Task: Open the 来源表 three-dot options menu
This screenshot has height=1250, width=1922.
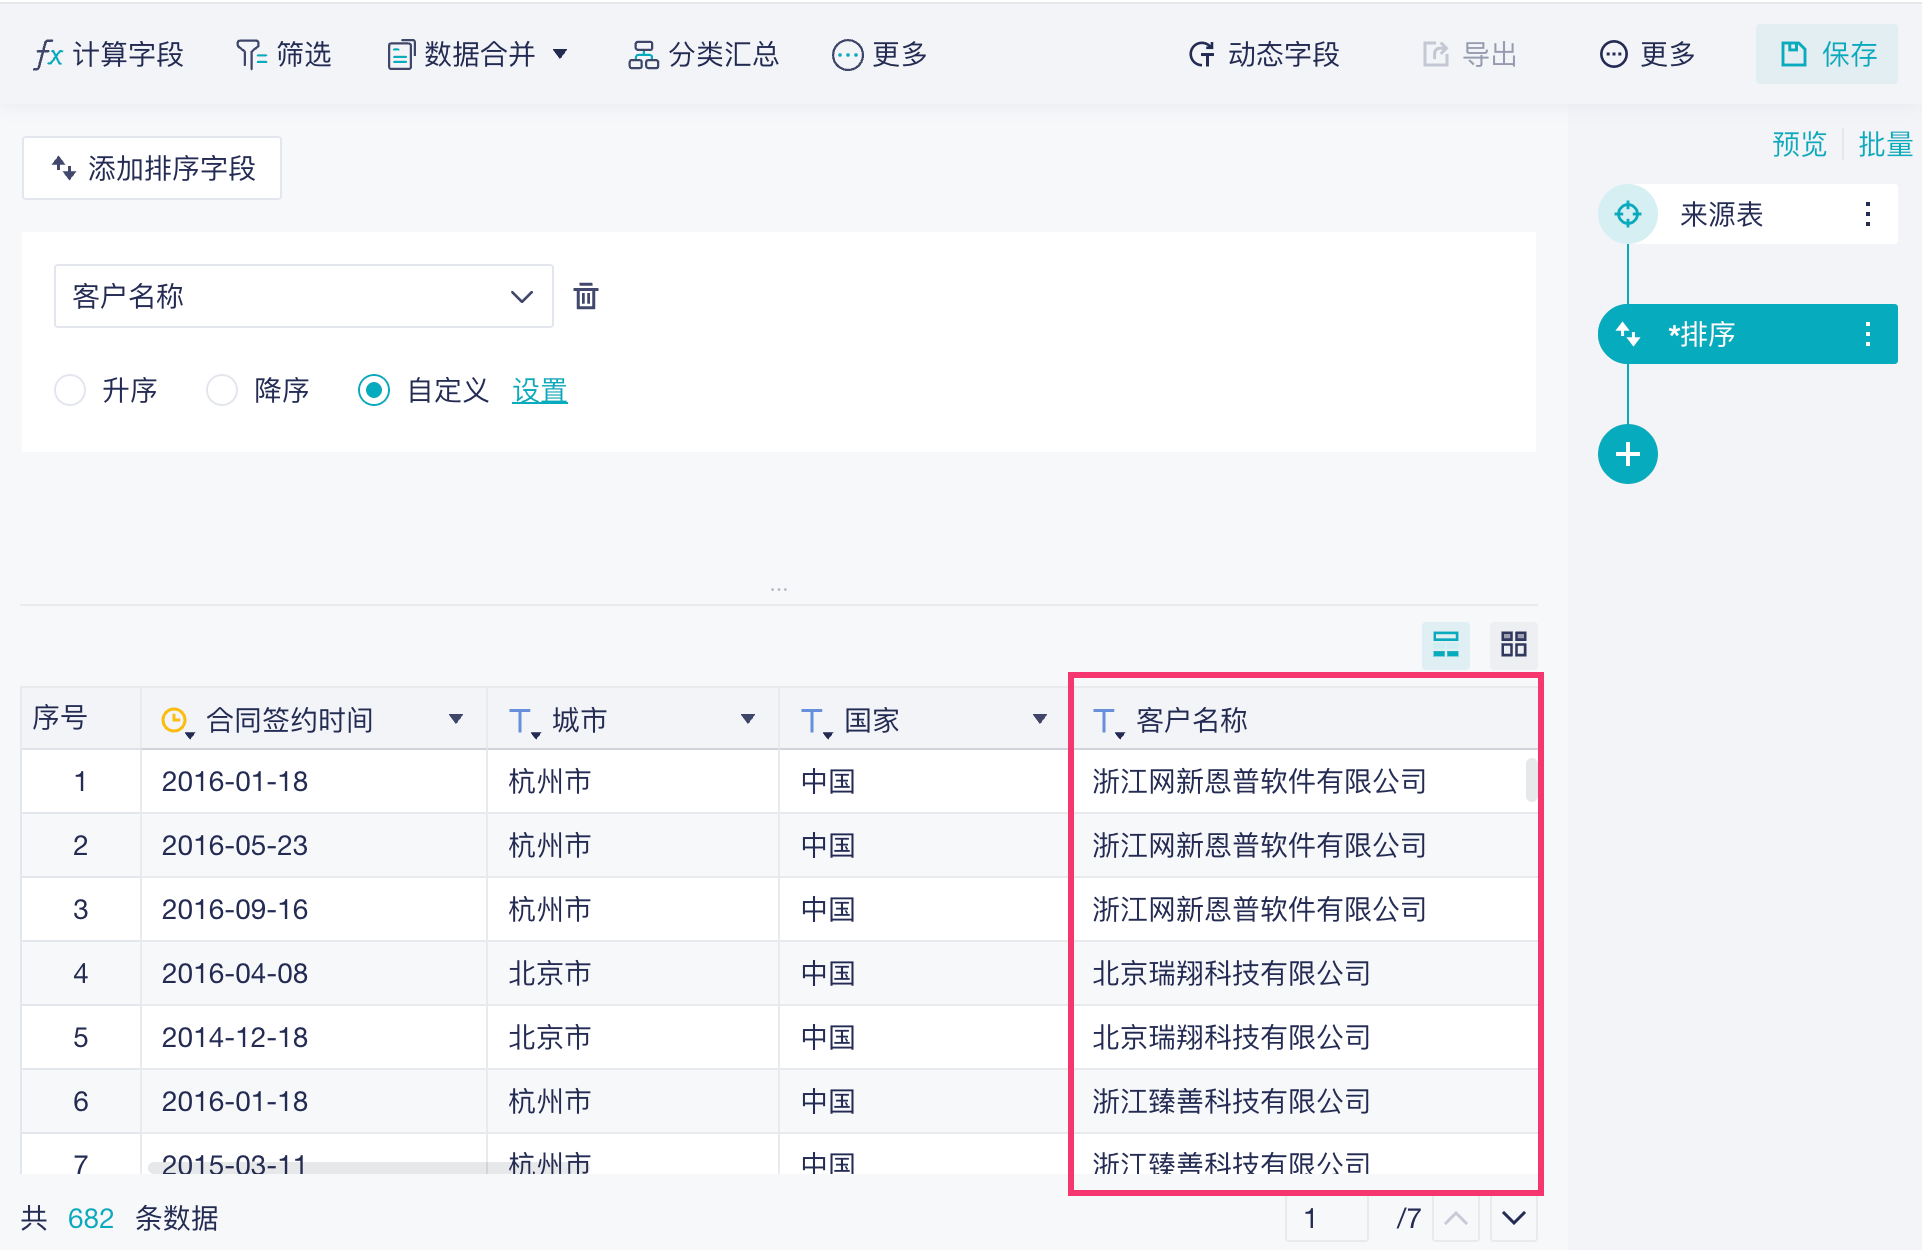Action: pyautogui.click(x=1867, y=214)
